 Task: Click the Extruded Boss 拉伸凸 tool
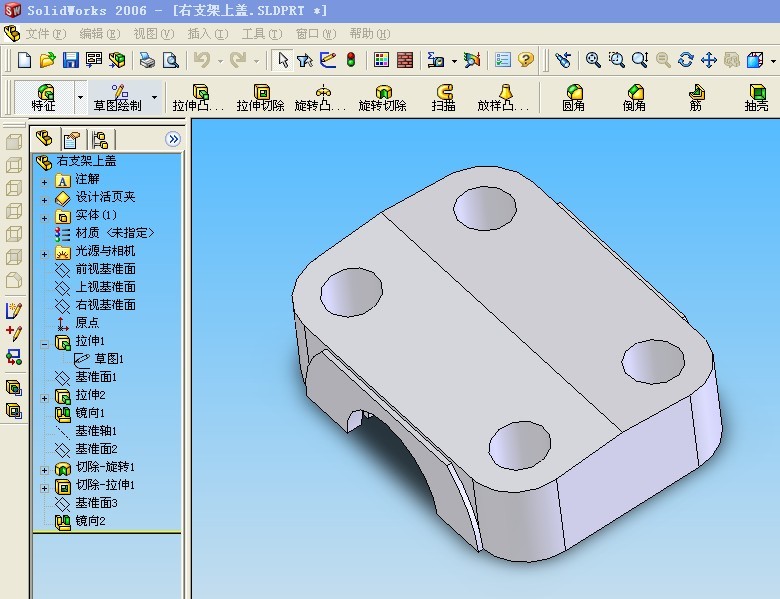(x=198, y=98)
